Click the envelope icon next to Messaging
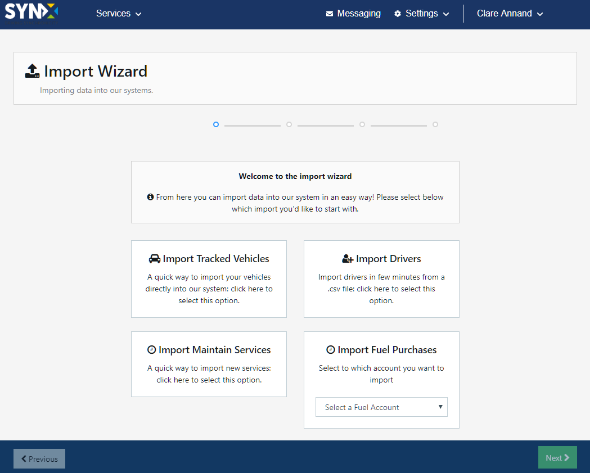590x475 pixels. point(329,14)
